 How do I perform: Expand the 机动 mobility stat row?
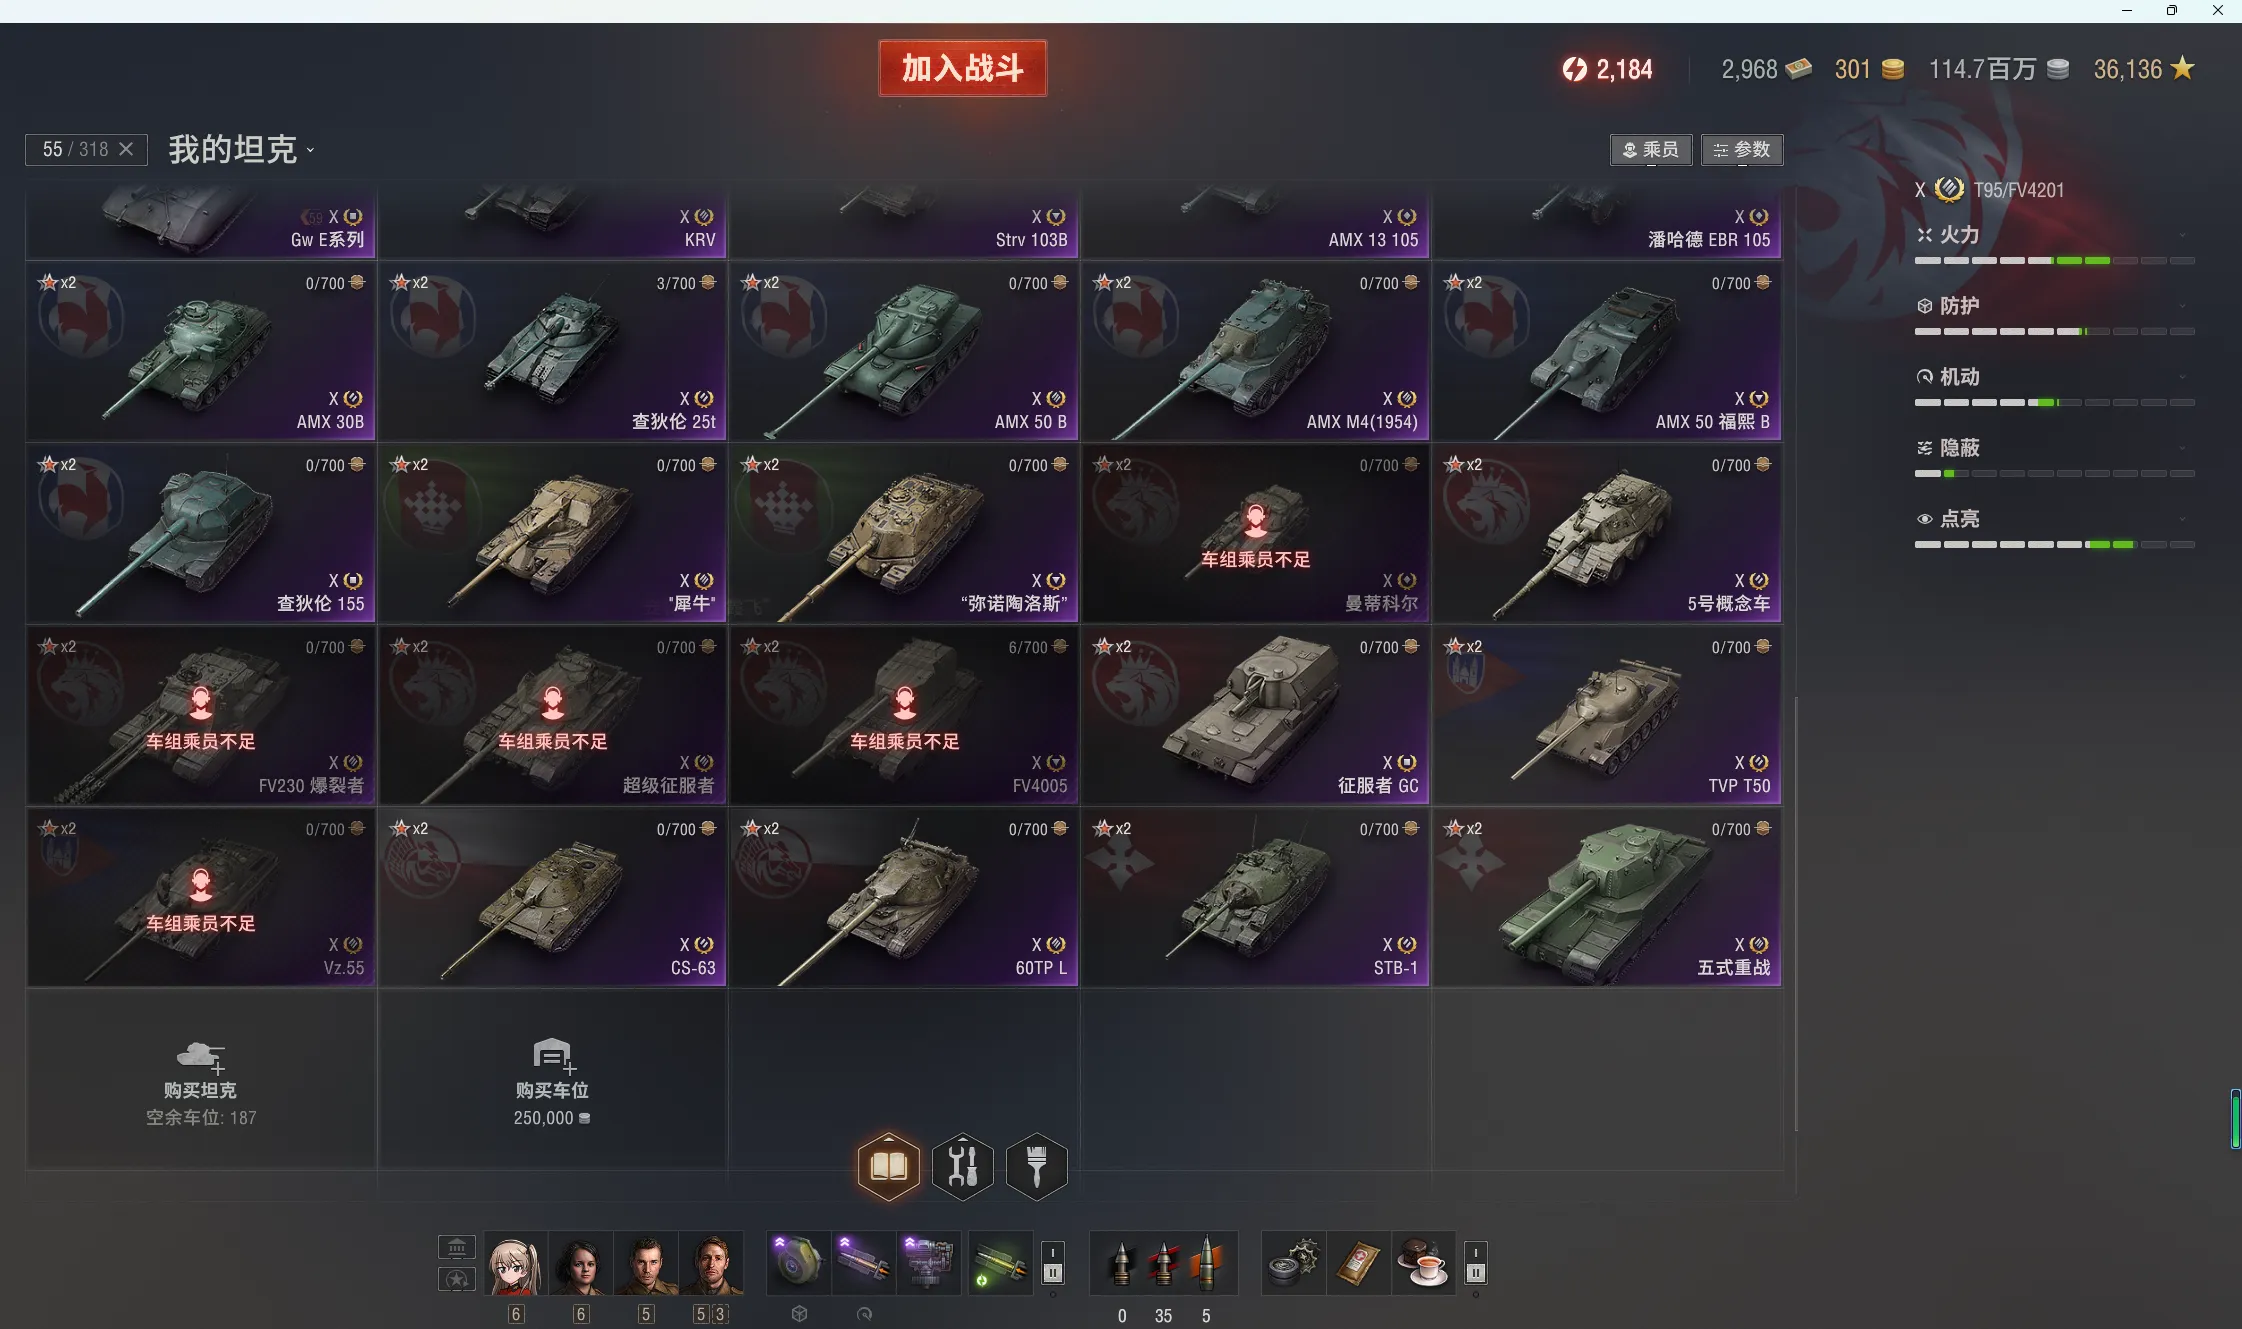[x=2054, y=379]
